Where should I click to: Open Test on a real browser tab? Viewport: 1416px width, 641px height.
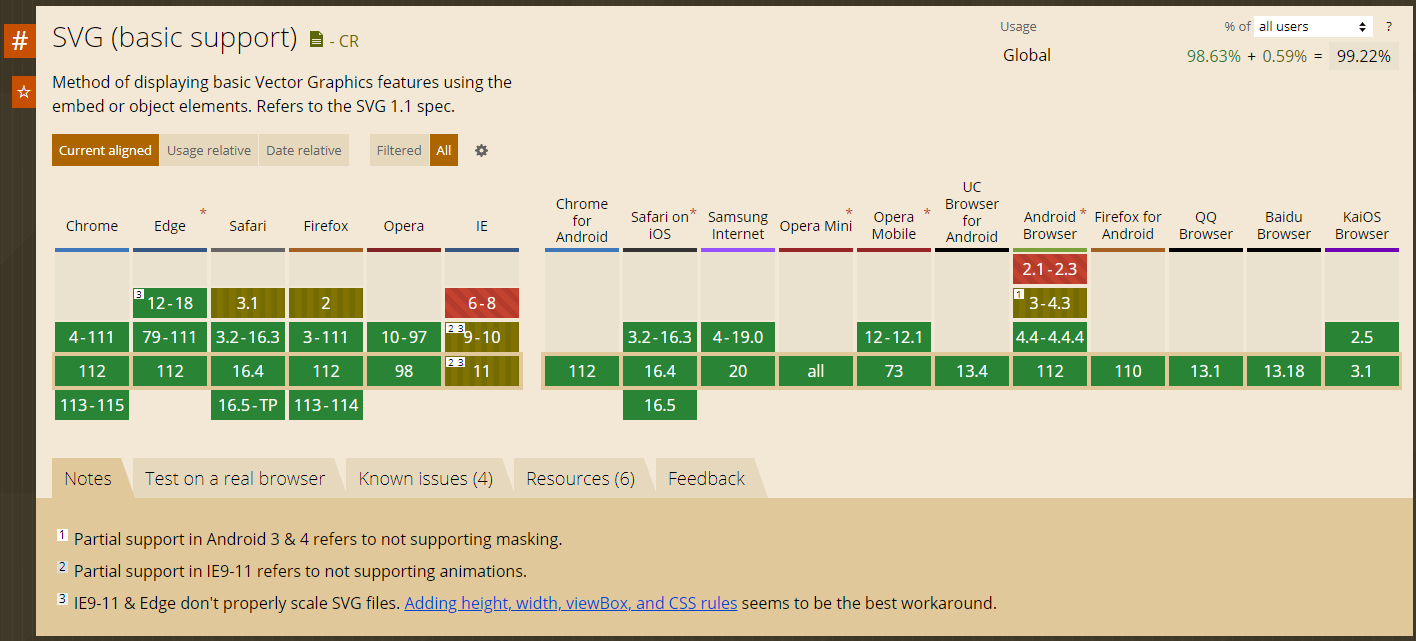click(x=235, y=478)
